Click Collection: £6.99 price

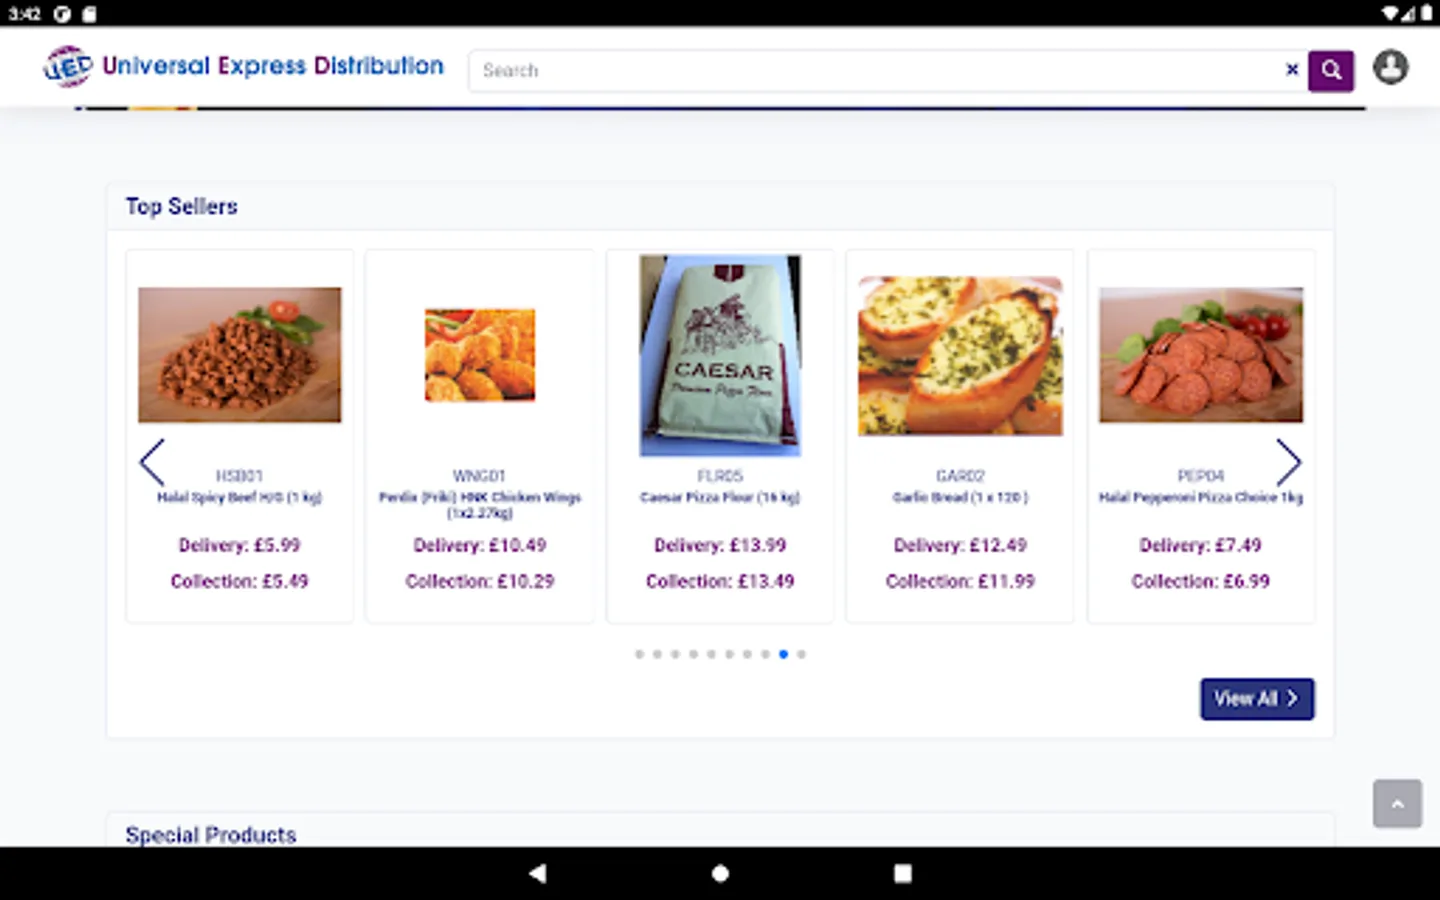click(x=1201, y=581)
